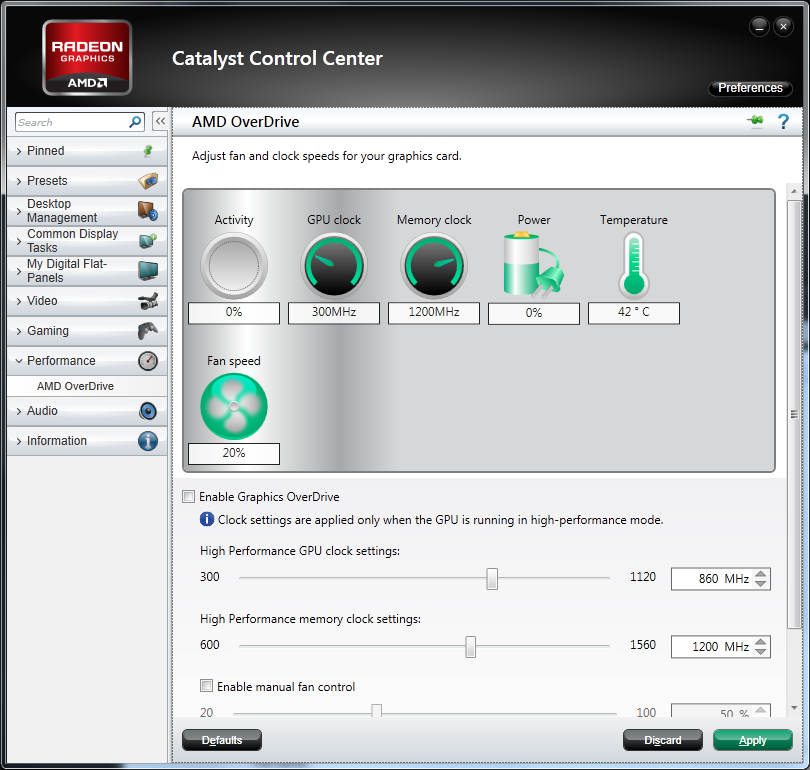The height and width of the screenshot is (770, 810).
Task: Click the GPU clock gauge icon
Action: click(334, 266)
